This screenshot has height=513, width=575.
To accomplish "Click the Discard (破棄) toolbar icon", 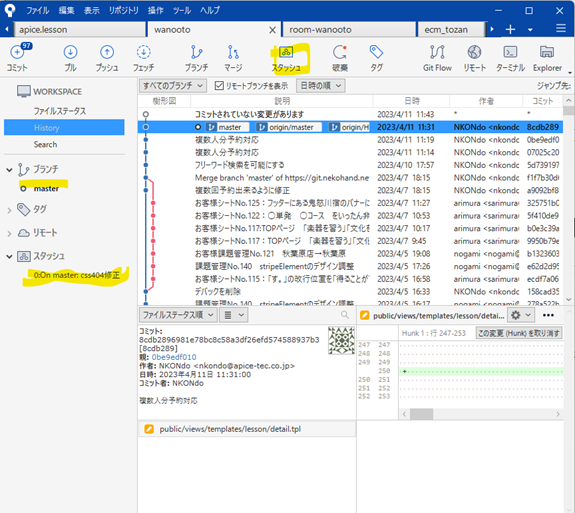I will click(x=340, y=58).
